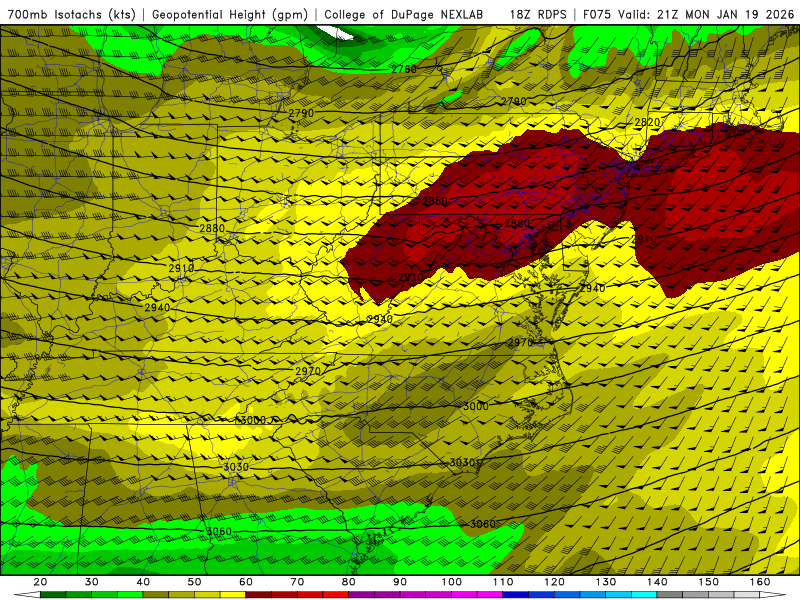Click the '110' value on the color scale
Viewport: 800px width, 600px height.
click(x=503, y=582)
